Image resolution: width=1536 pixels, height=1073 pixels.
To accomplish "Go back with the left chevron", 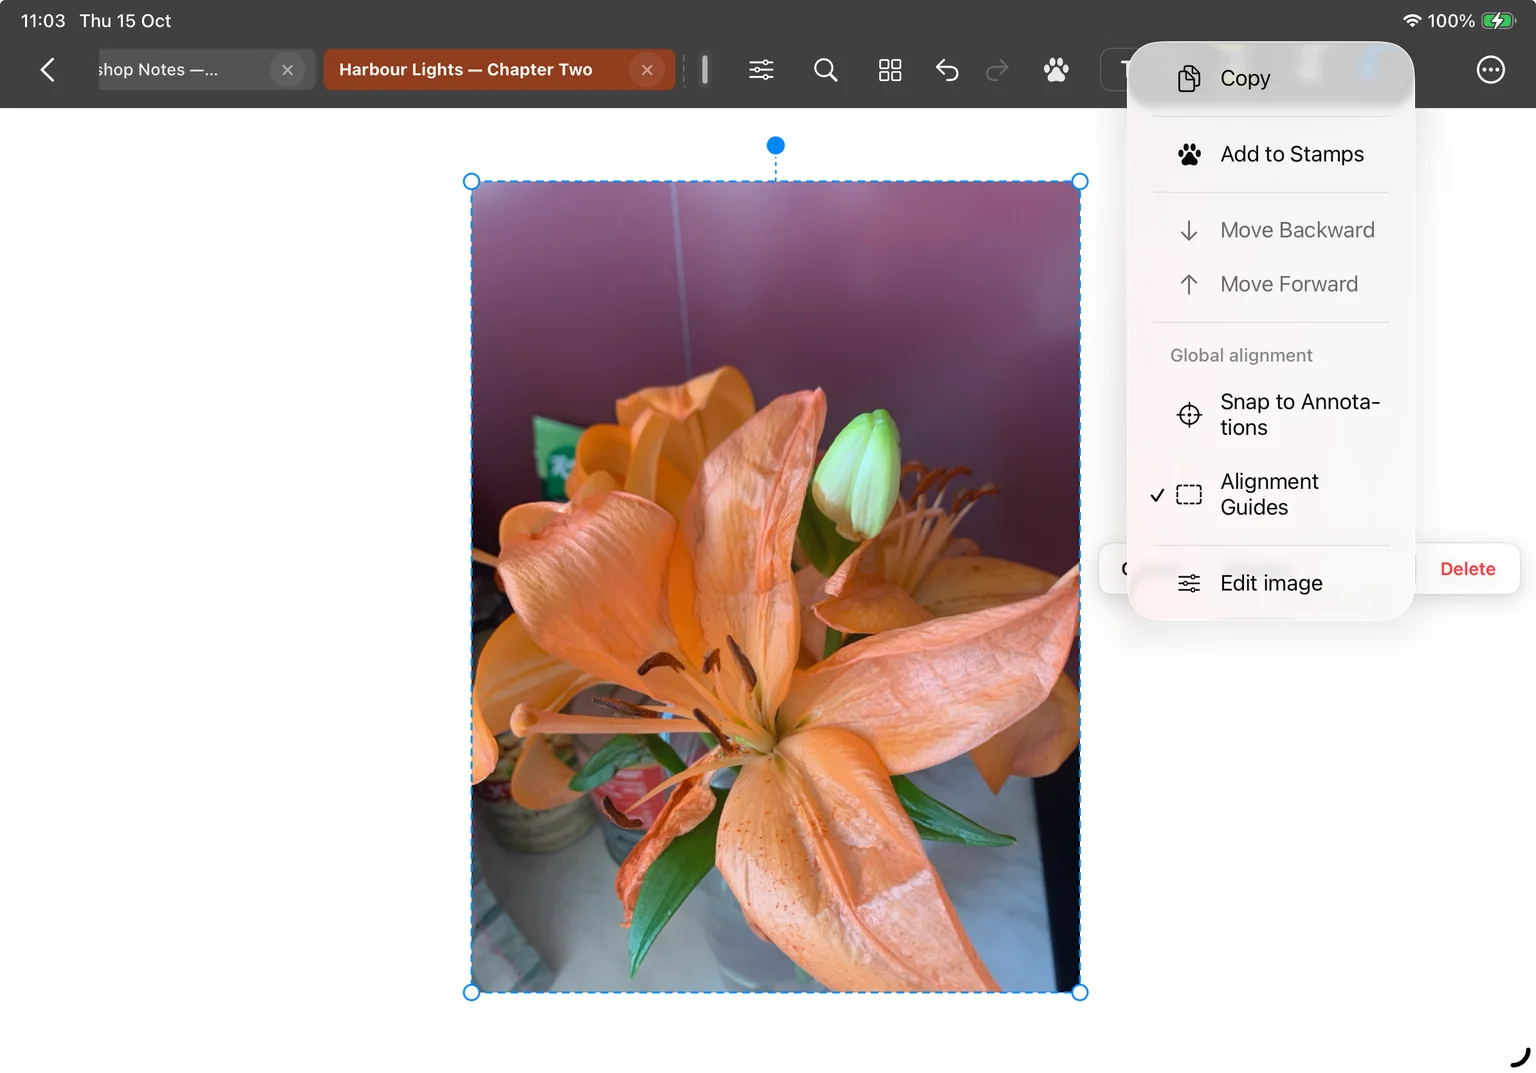I will pos(47,70).
